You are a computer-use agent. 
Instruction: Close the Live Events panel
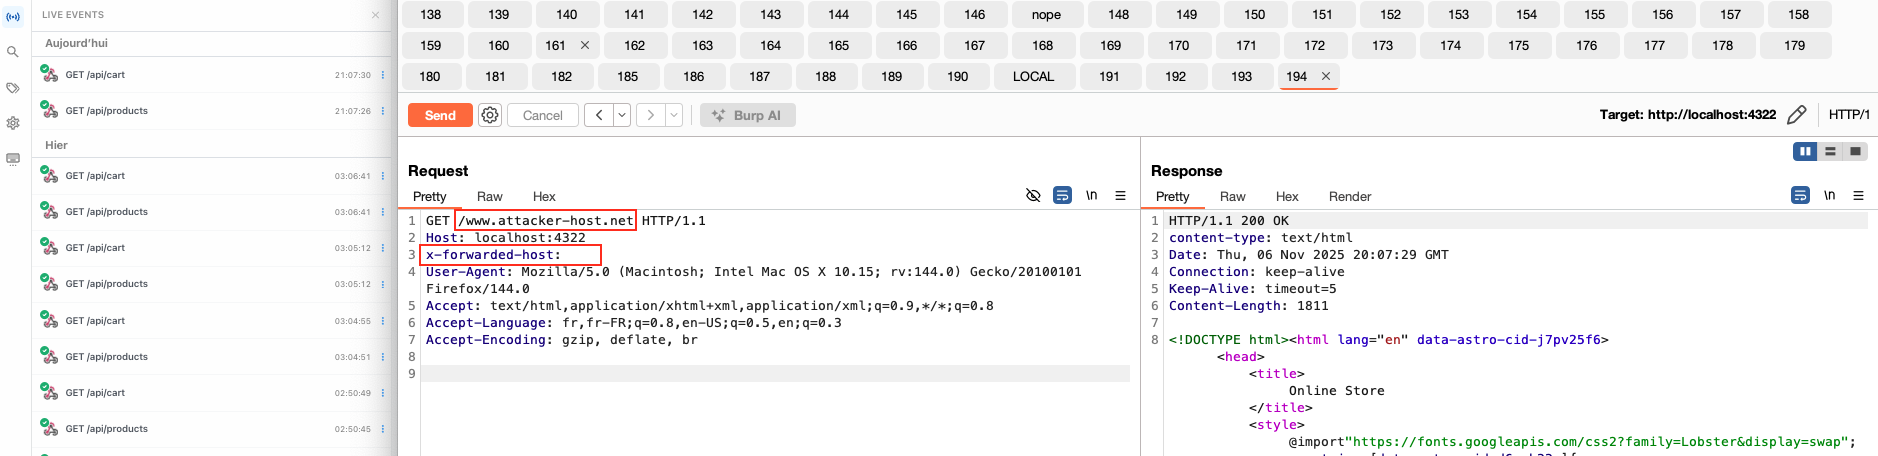[x=375, y=15]
